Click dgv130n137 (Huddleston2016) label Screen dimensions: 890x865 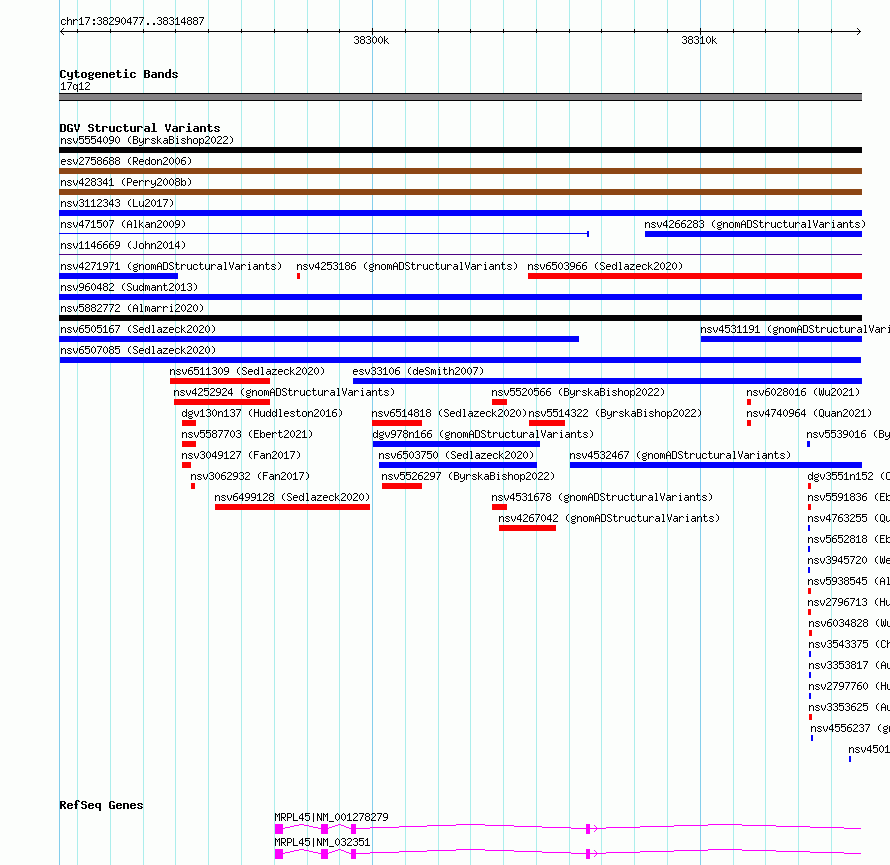click(262, 413)
